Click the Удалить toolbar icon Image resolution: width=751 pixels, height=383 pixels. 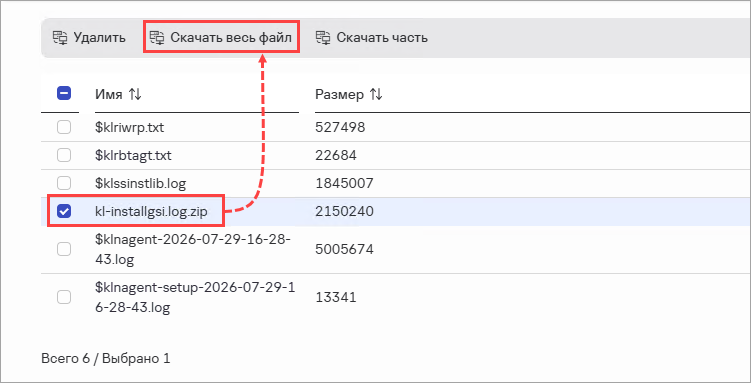click(60, 38)
